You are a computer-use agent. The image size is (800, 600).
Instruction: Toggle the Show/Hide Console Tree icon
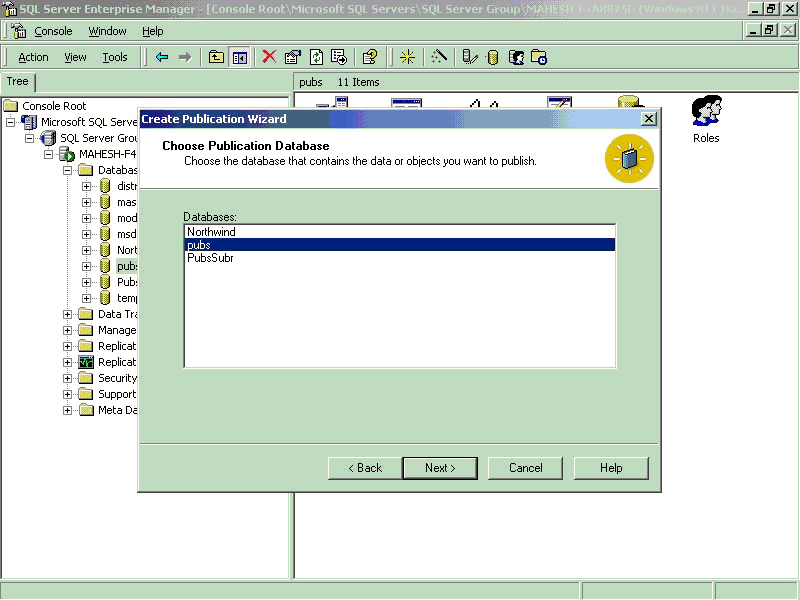click(x=240, y=57)
